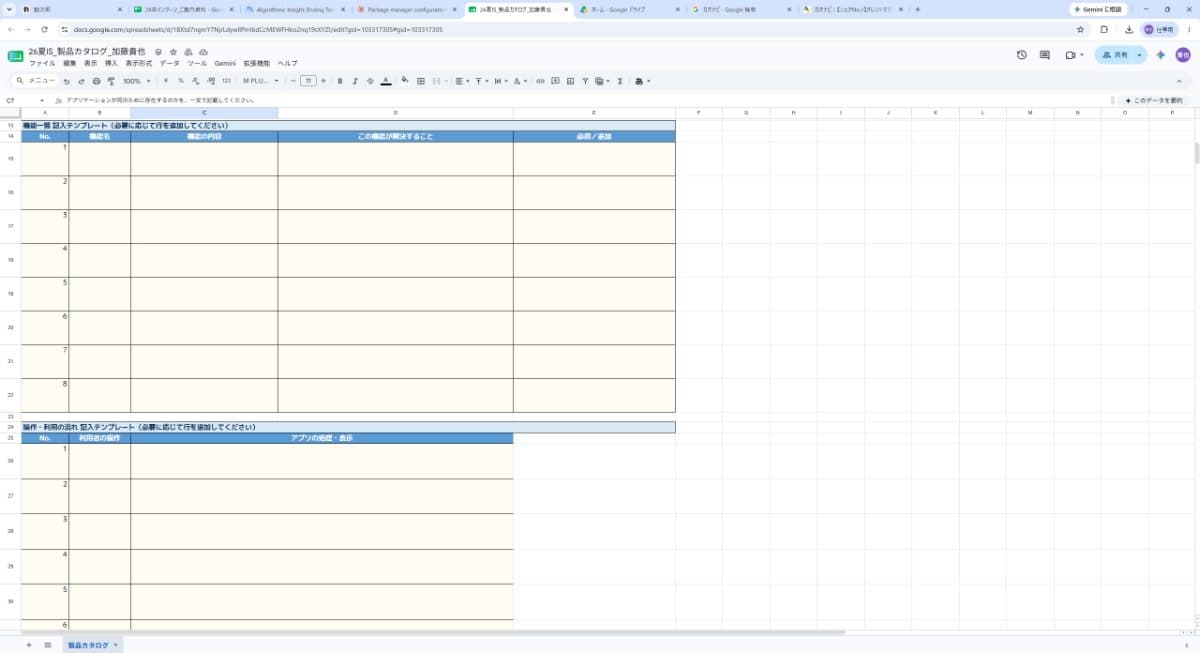The width and height of the screenshot is (1200, 653).
Task: Open the ツール menu
Action: tap(197, 63)
